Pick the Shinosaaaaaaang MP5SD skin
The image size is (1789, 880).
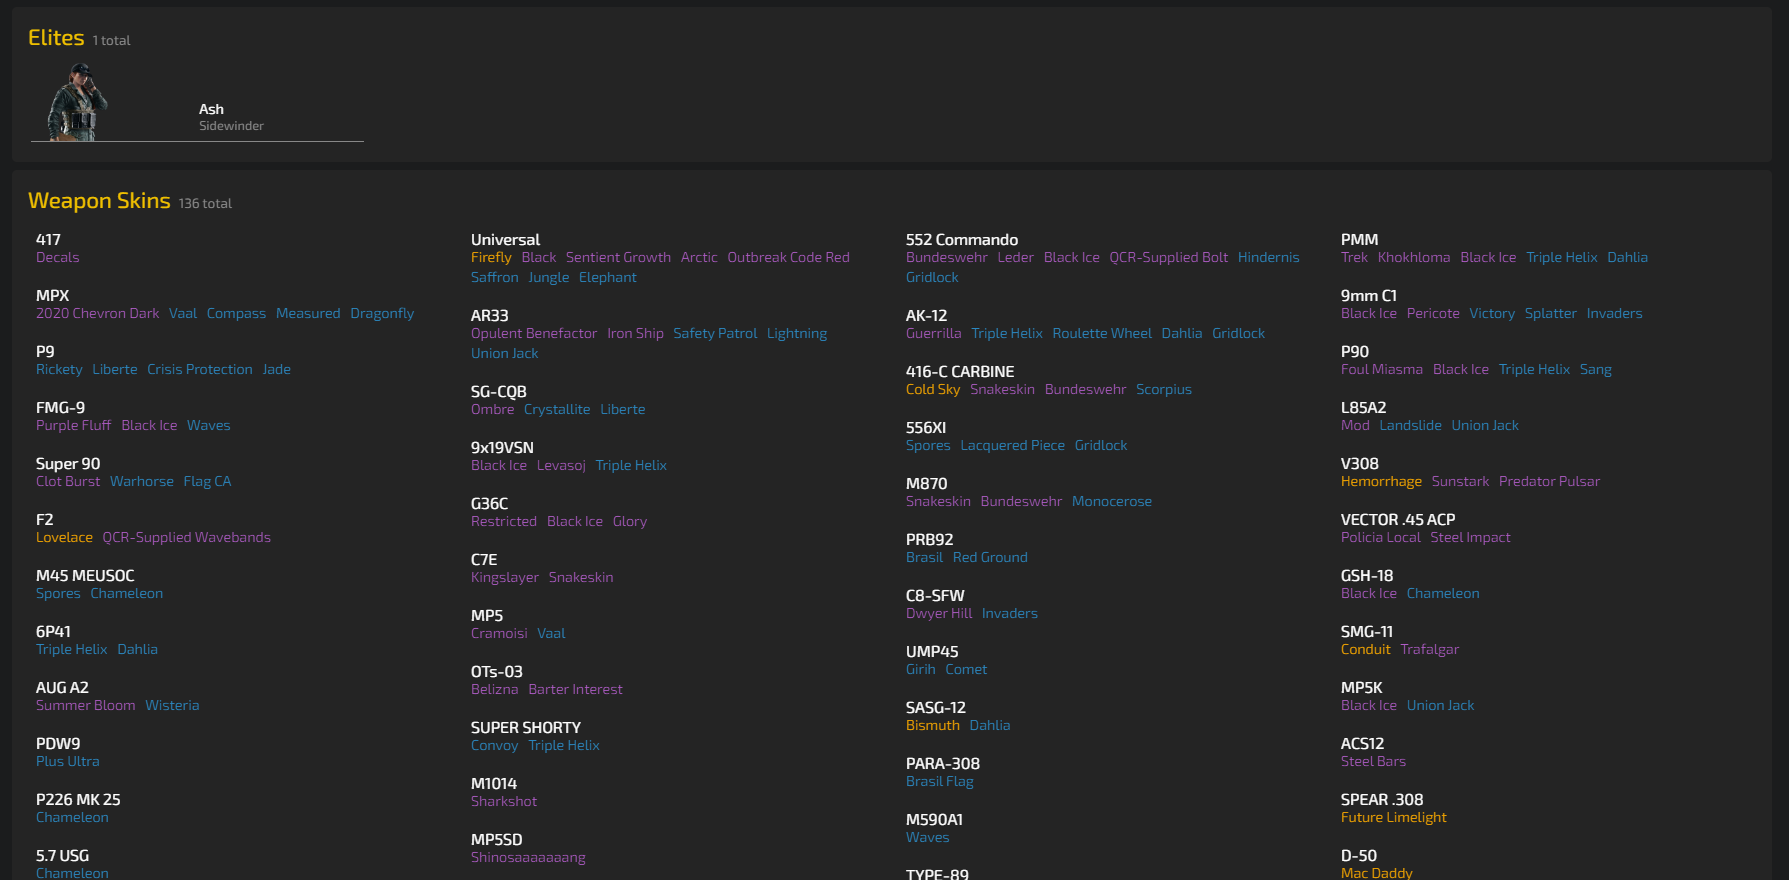point(528,857)
